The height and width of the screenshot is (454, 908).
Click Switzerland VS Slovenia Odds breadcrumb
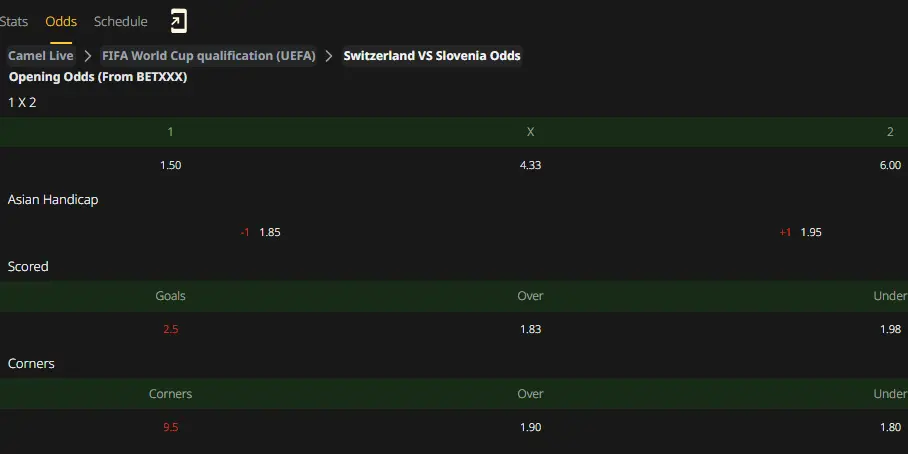point(432,56)
